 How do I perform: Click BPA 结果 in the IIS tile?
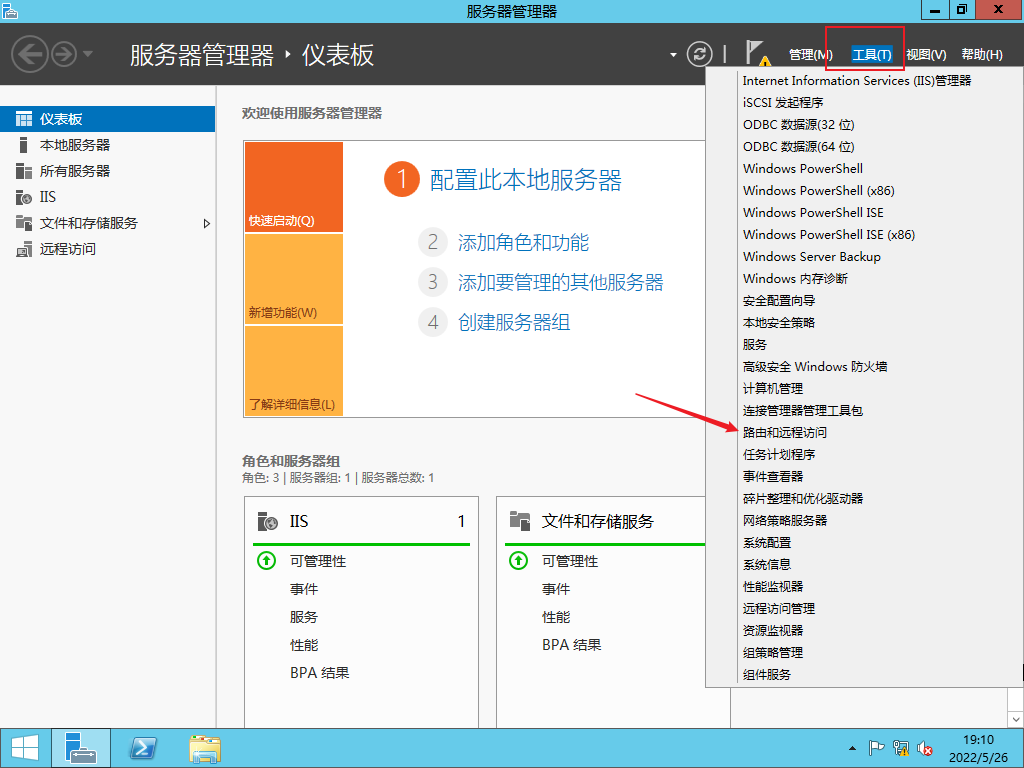click(x=320, y=673)
